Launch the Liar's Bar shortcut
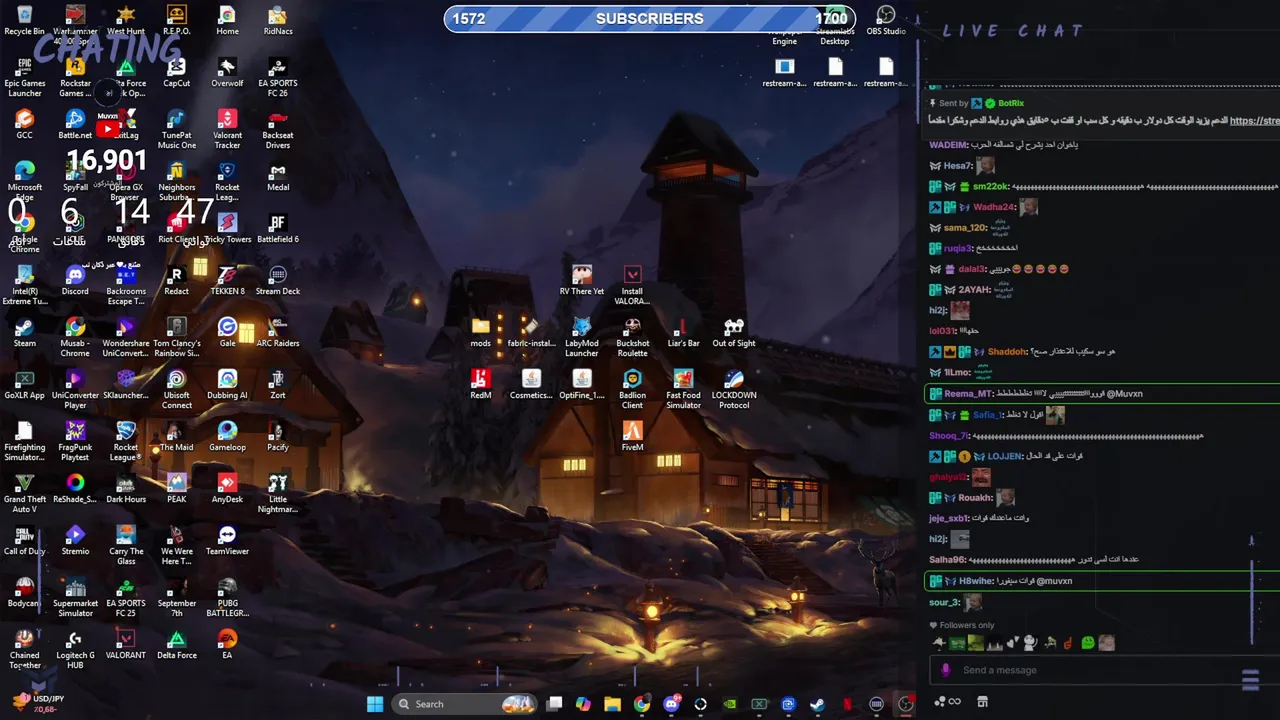The width and height of the screenshot is (1280, 720). point(683,332)
